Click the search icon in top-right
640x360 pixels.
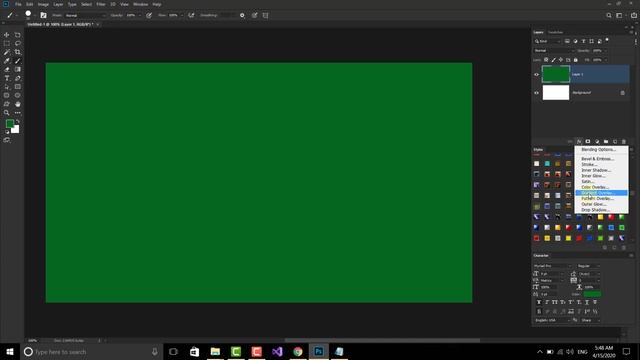[609, 16]
